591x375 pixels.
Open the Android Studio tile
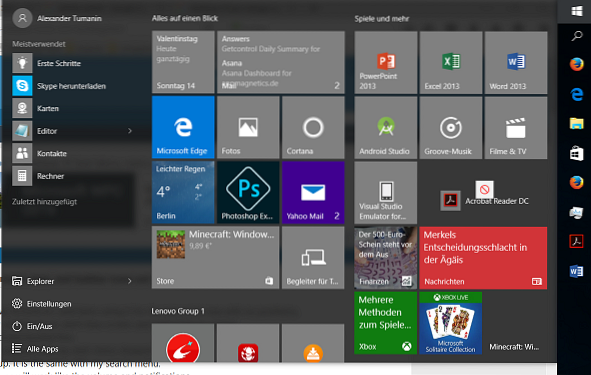pos(386,128)
